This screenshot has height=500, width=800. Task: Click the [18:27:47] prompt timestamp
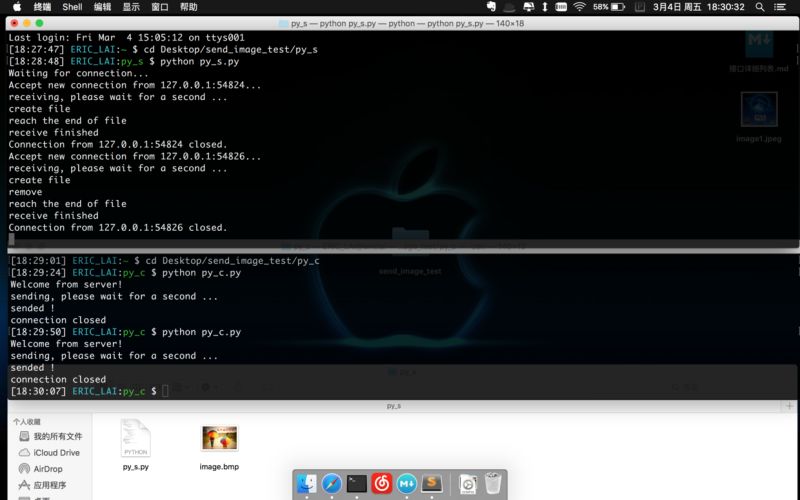[36, 49]
